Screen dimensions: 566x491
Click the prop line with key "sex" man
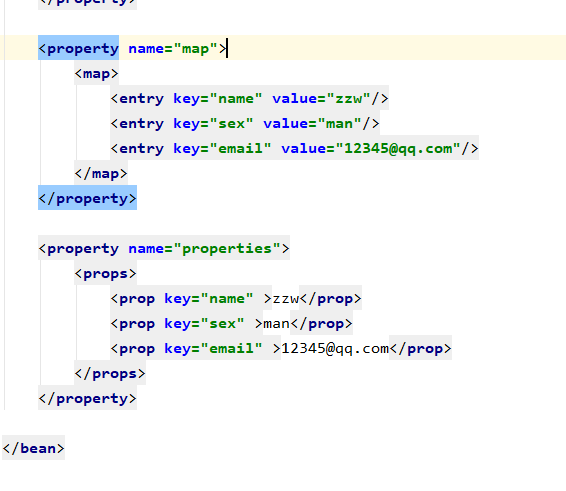tap(231, 323)
